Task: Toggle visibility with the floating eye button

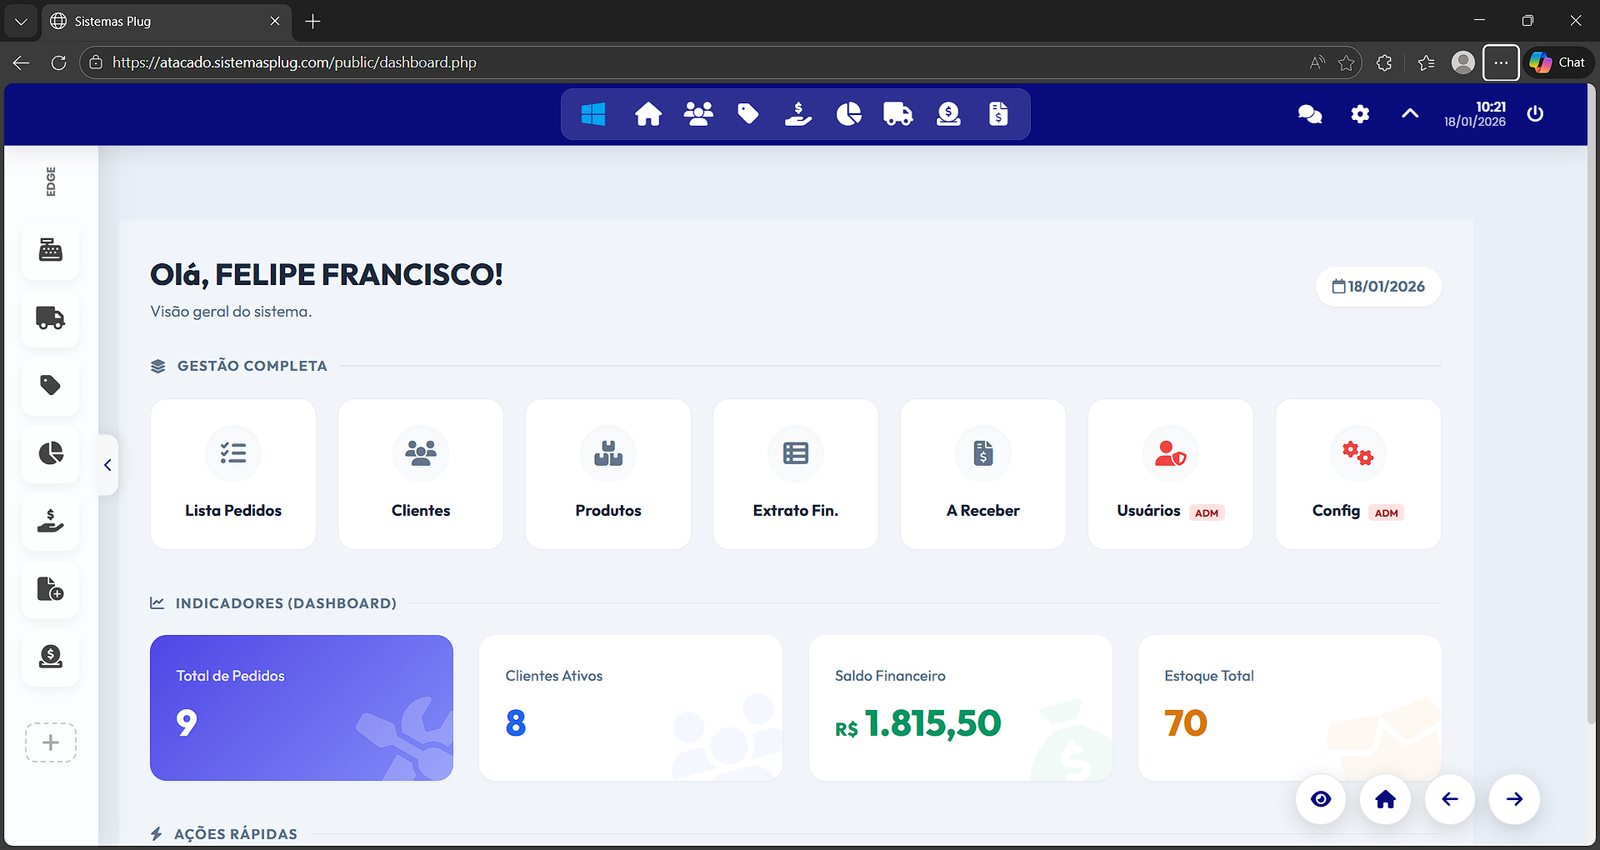Action: pos(1321,799)
